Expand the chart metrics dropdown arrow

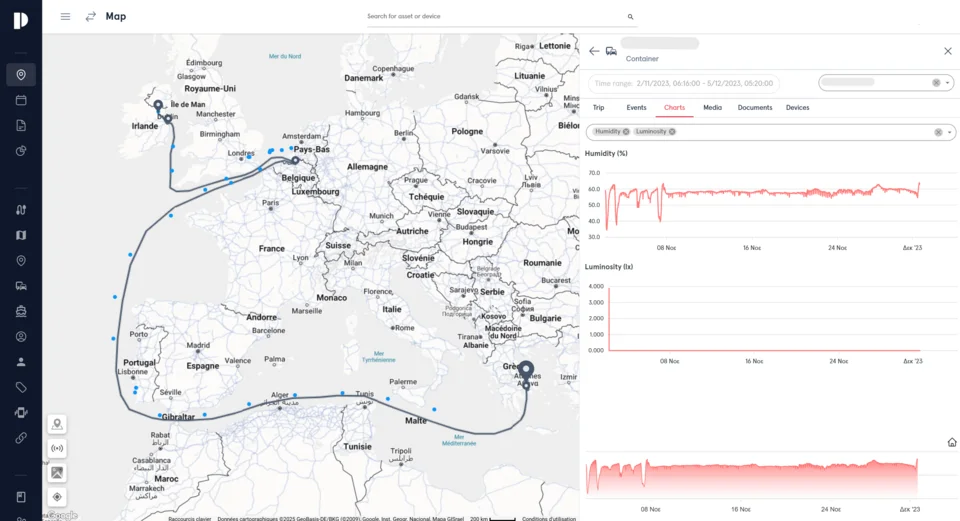[x=948, y=132]
